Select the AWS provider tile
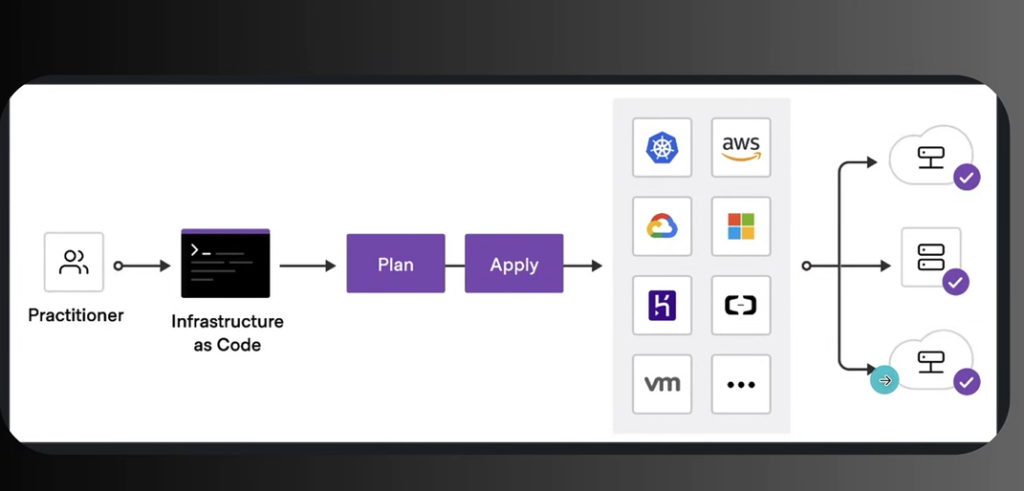This screenshot has width=1024, height=491. [x=741, y=148]
